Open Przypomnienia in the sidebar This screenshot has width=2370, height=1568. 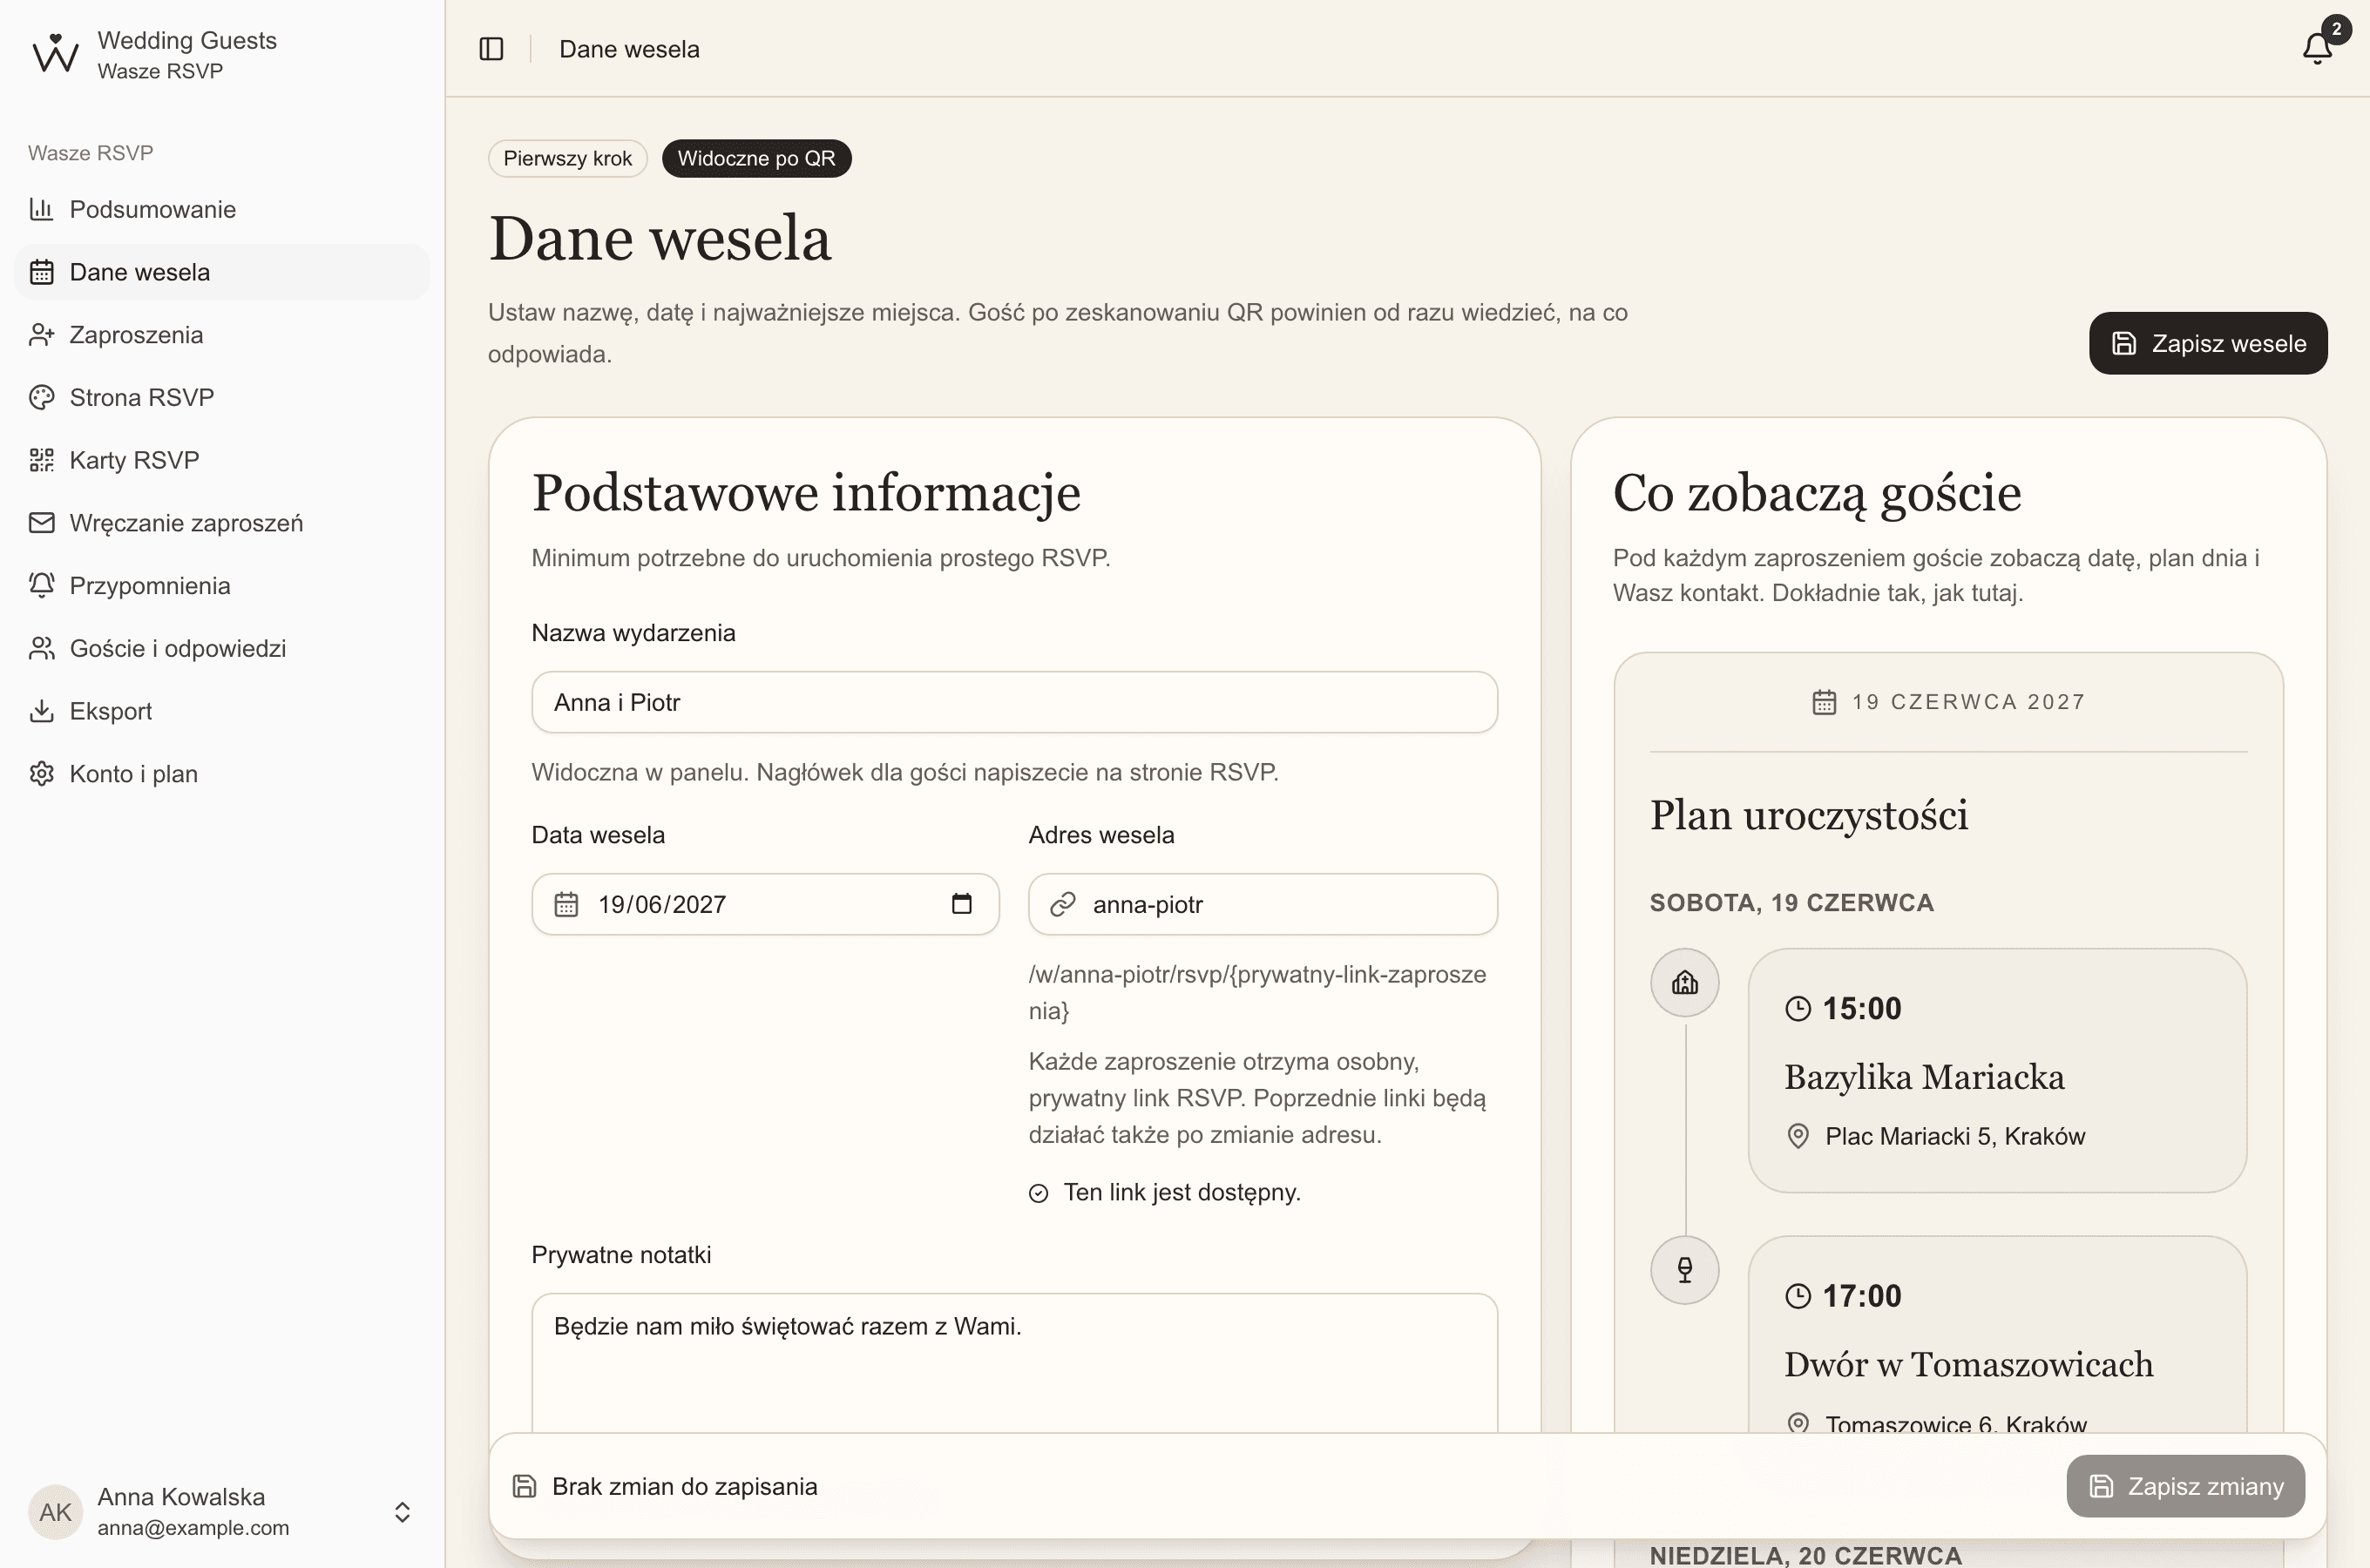[222, 585]
